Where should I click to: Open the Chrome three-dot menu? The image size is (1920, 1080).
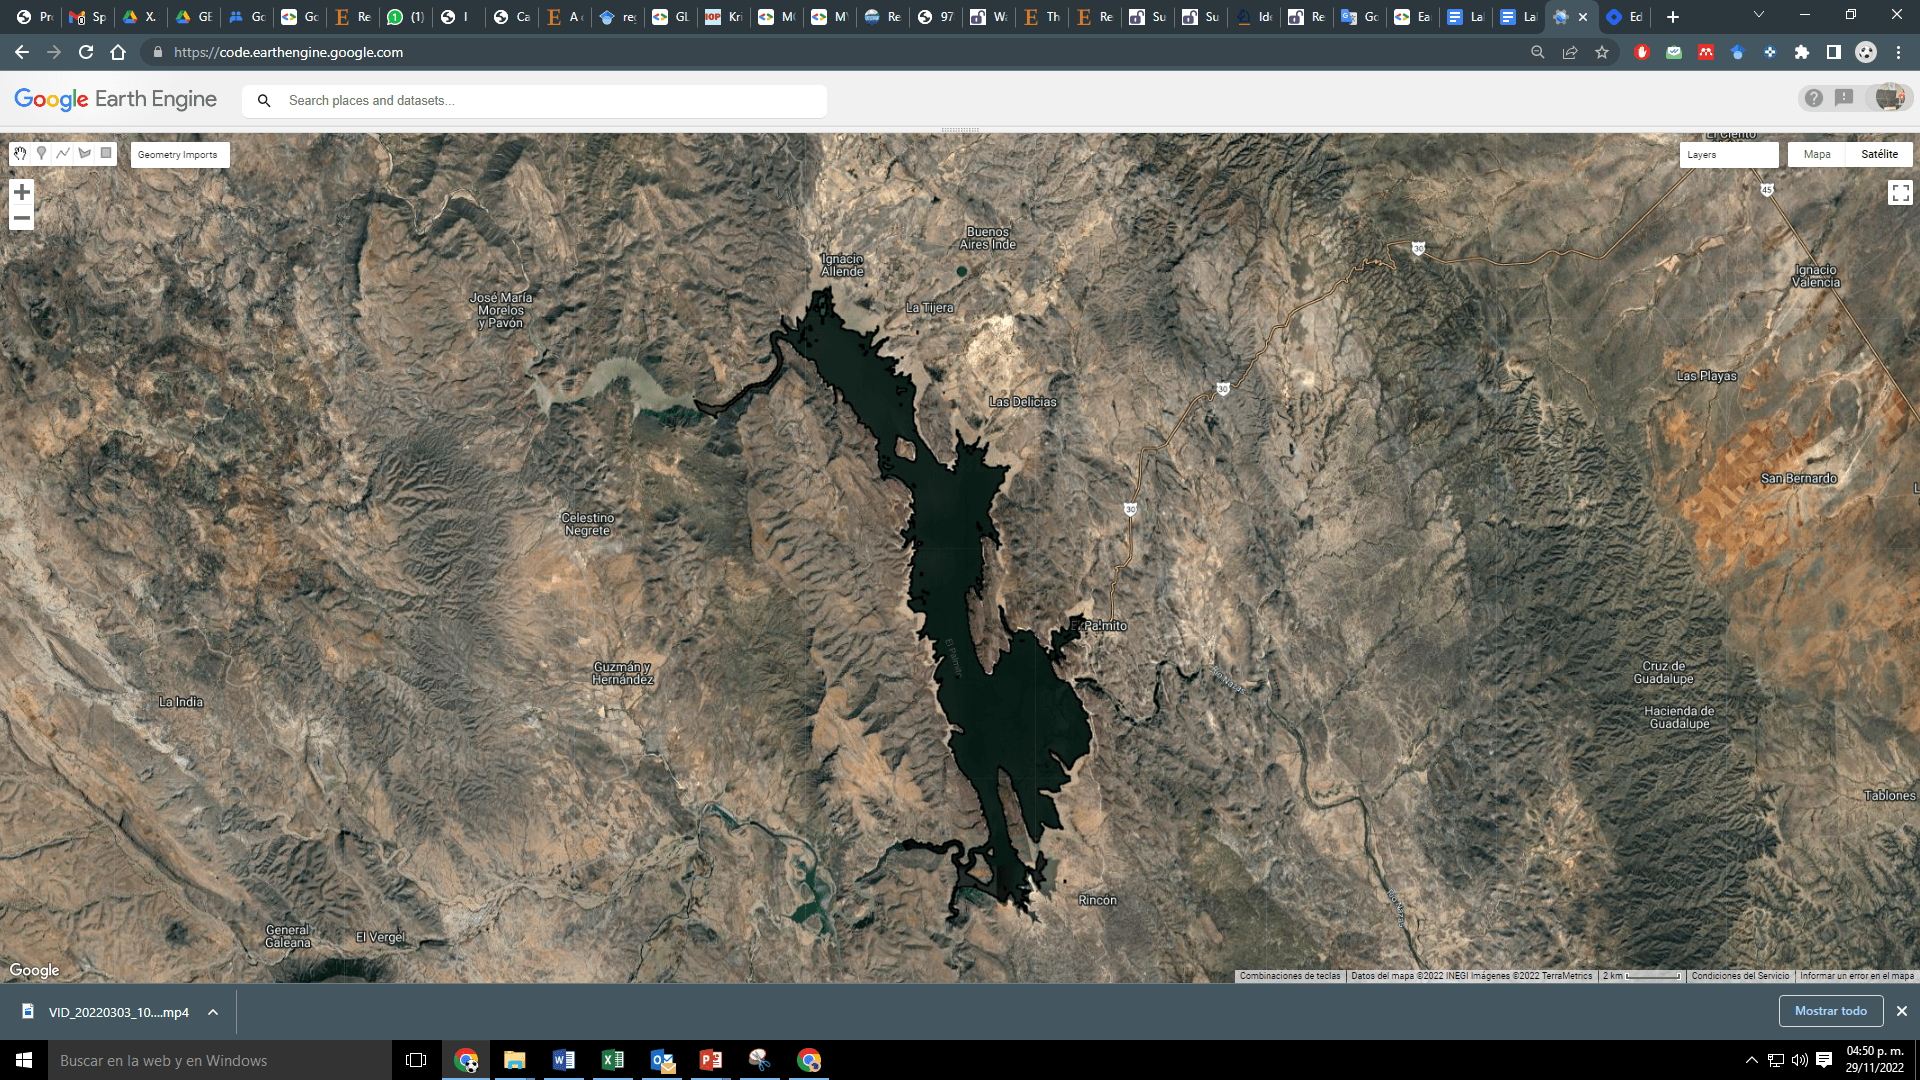(x=1898, y=52)
